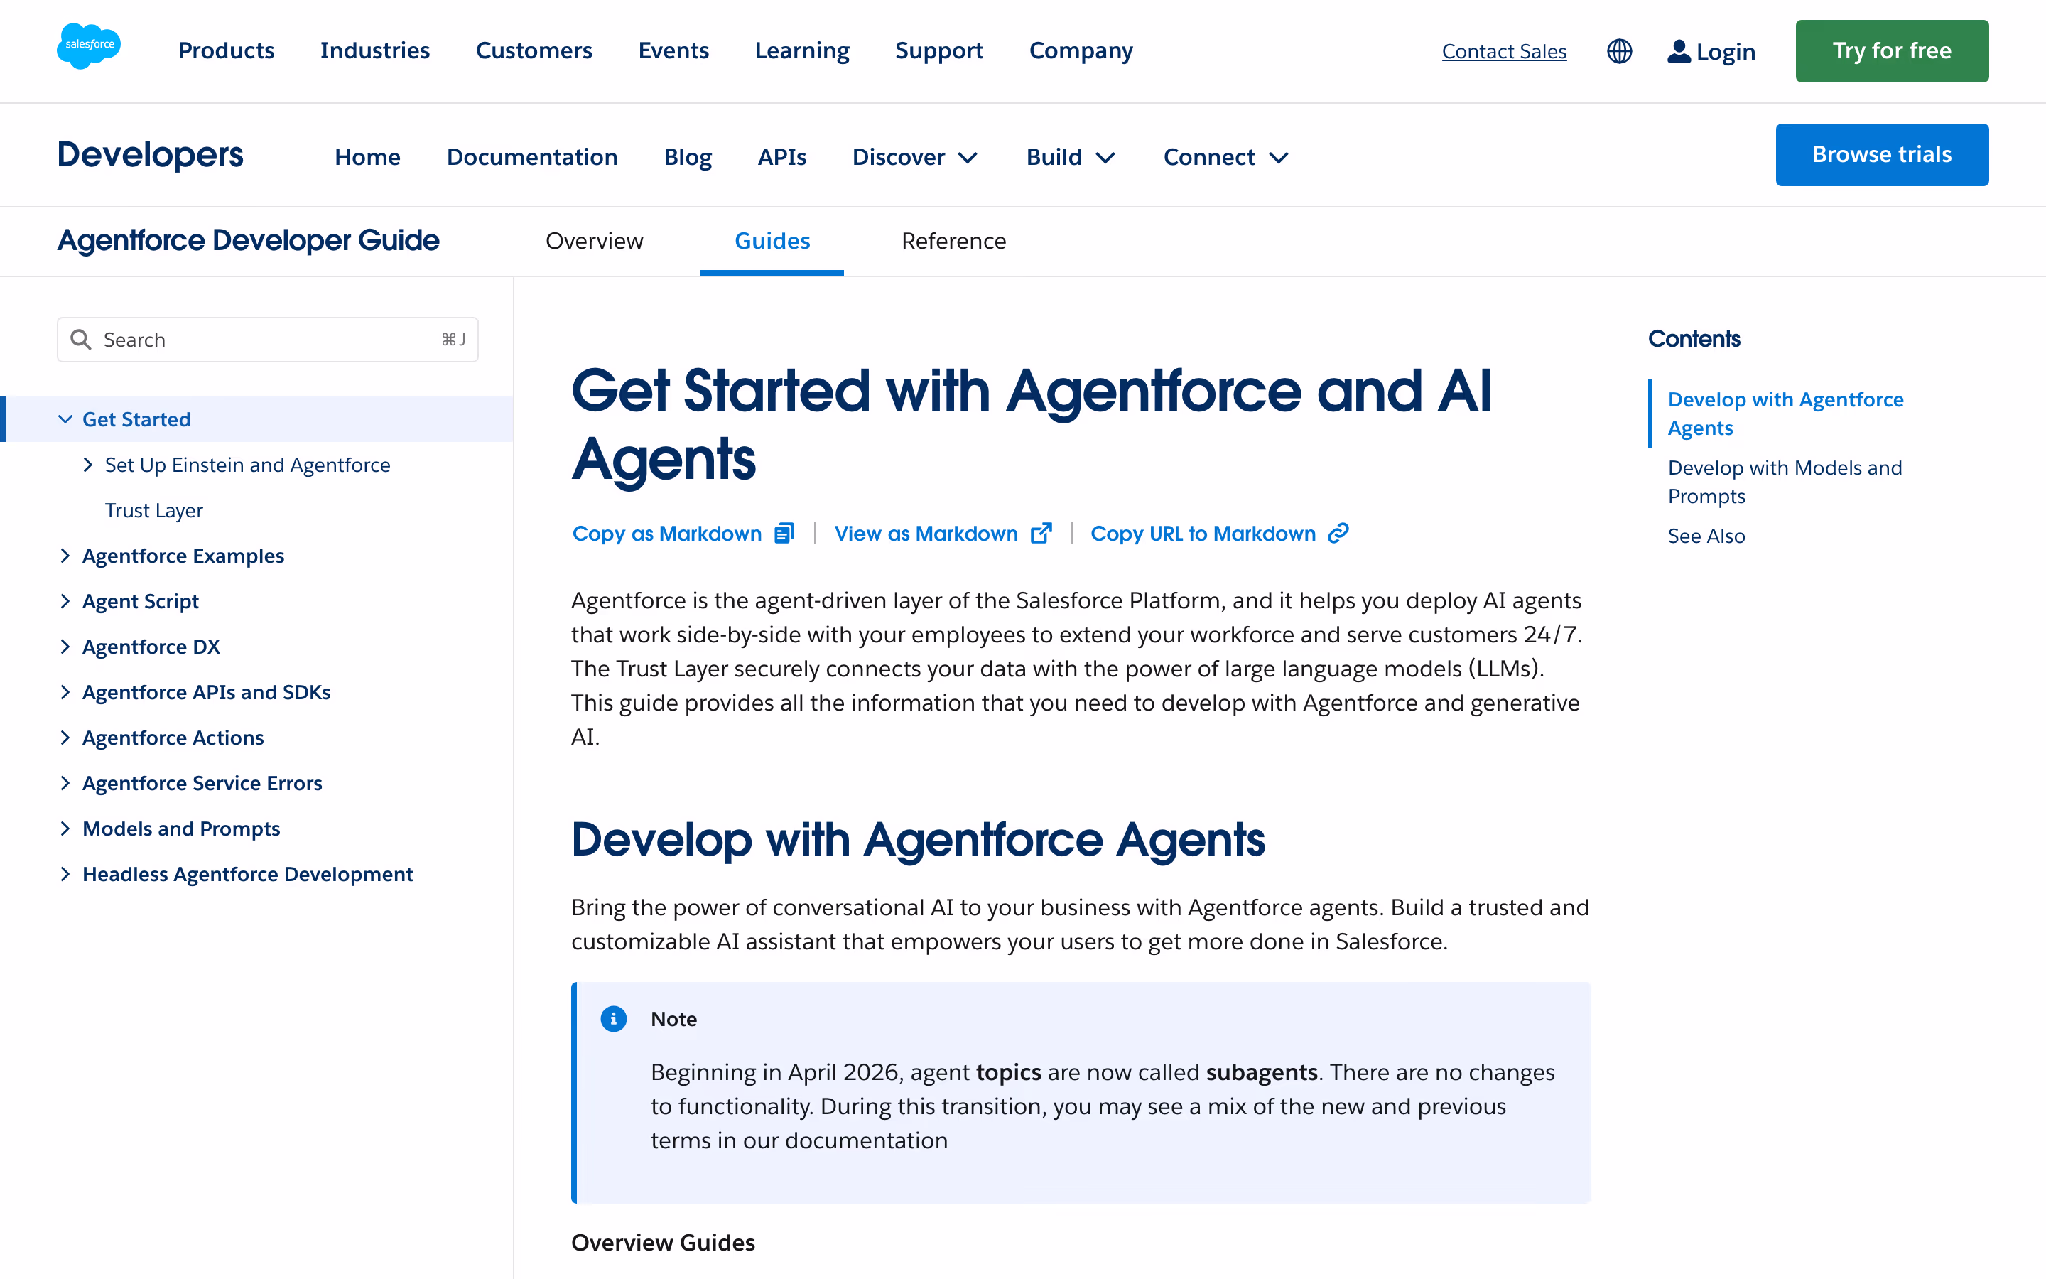Open the Events menu
This screenshot has height=1279, width=2046.
(x=674, y=50)
